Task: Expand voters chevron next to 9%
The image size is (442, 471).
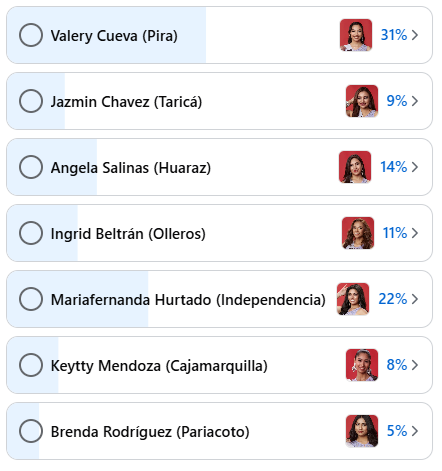Action: pyautogui.click(x=415, y=101)
